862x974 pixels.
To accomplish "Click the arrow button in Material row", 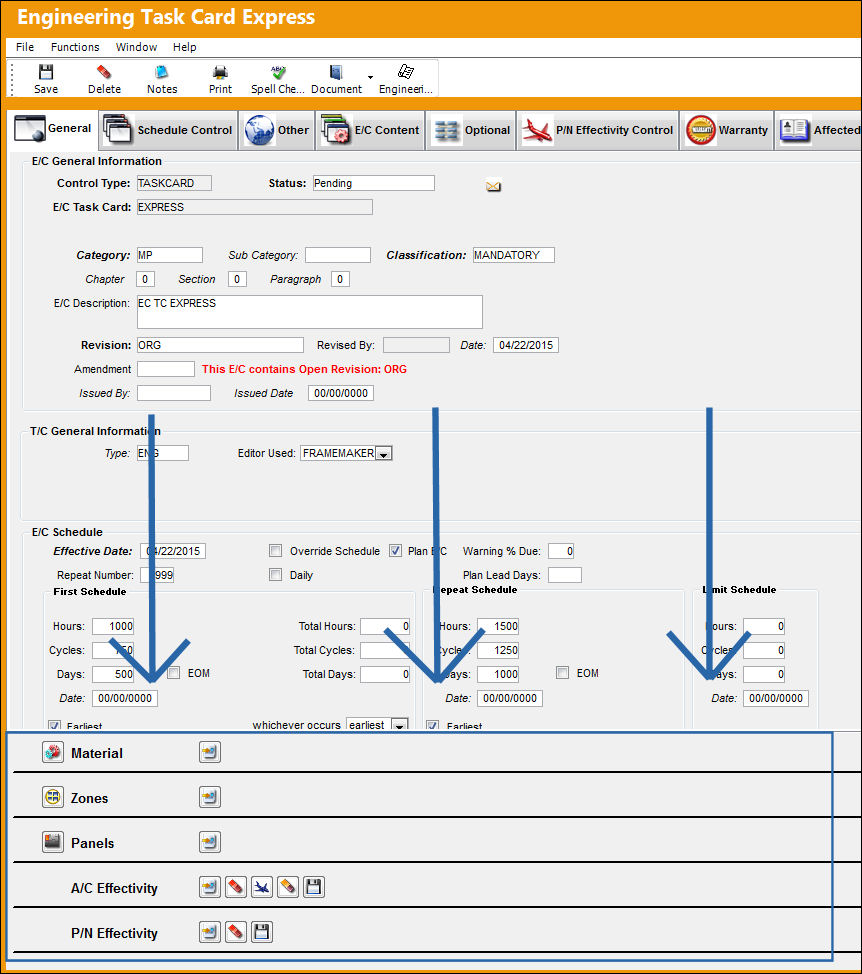I will pos(210,752).
